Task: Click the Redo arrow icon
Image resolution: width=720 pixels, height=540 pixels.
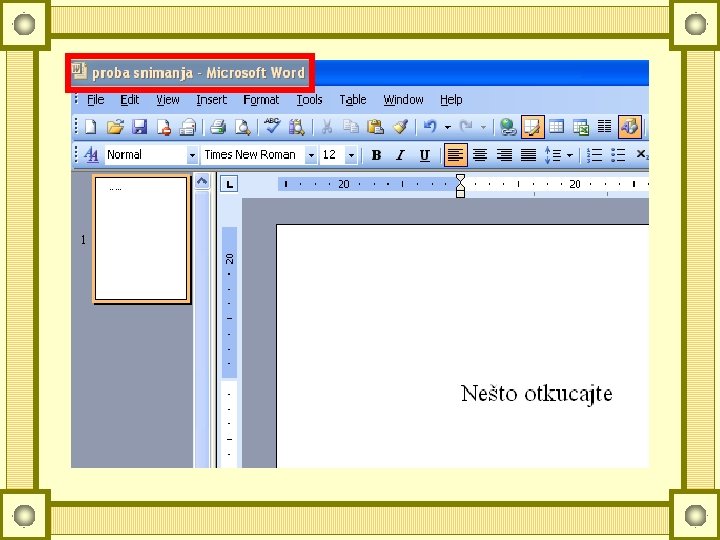Action: (x=466, y=126)
